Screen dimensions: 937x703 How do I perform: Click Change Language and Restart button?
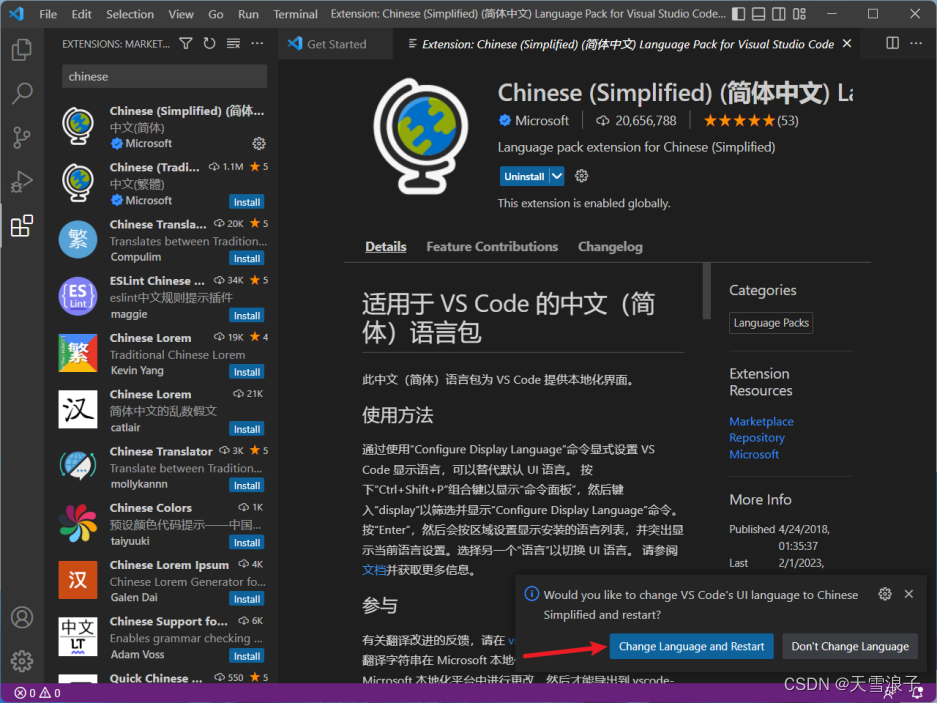point(691,646)
